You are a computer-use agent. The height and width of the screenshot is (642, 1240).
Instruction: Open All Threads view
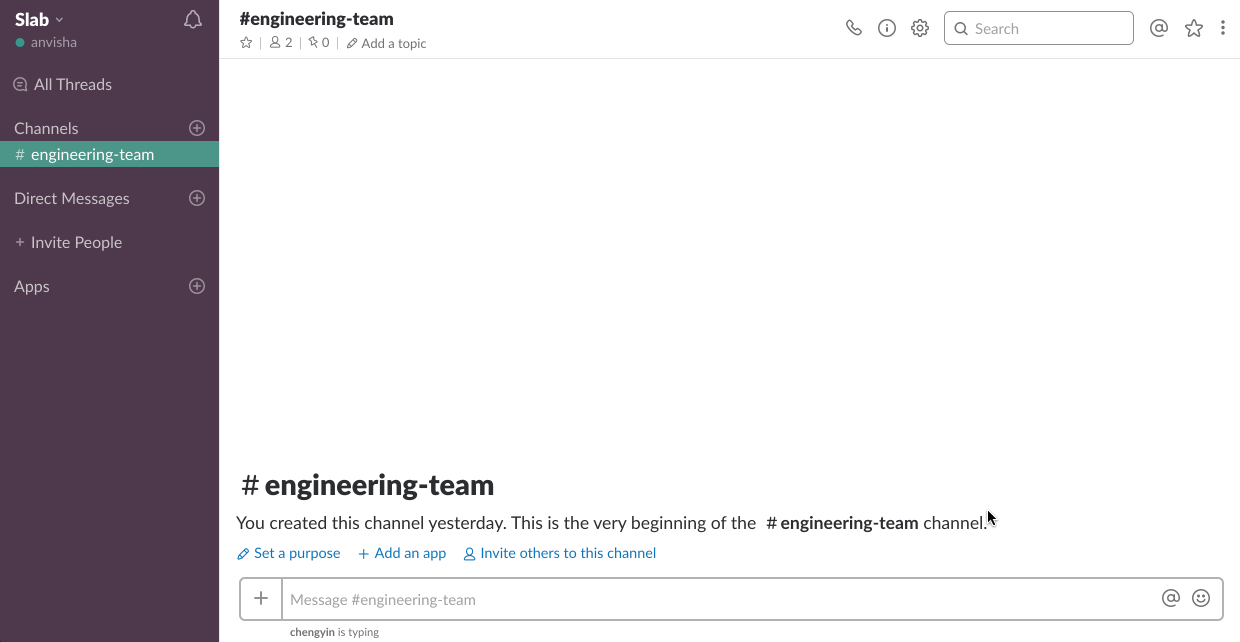[x=72, y=85]
